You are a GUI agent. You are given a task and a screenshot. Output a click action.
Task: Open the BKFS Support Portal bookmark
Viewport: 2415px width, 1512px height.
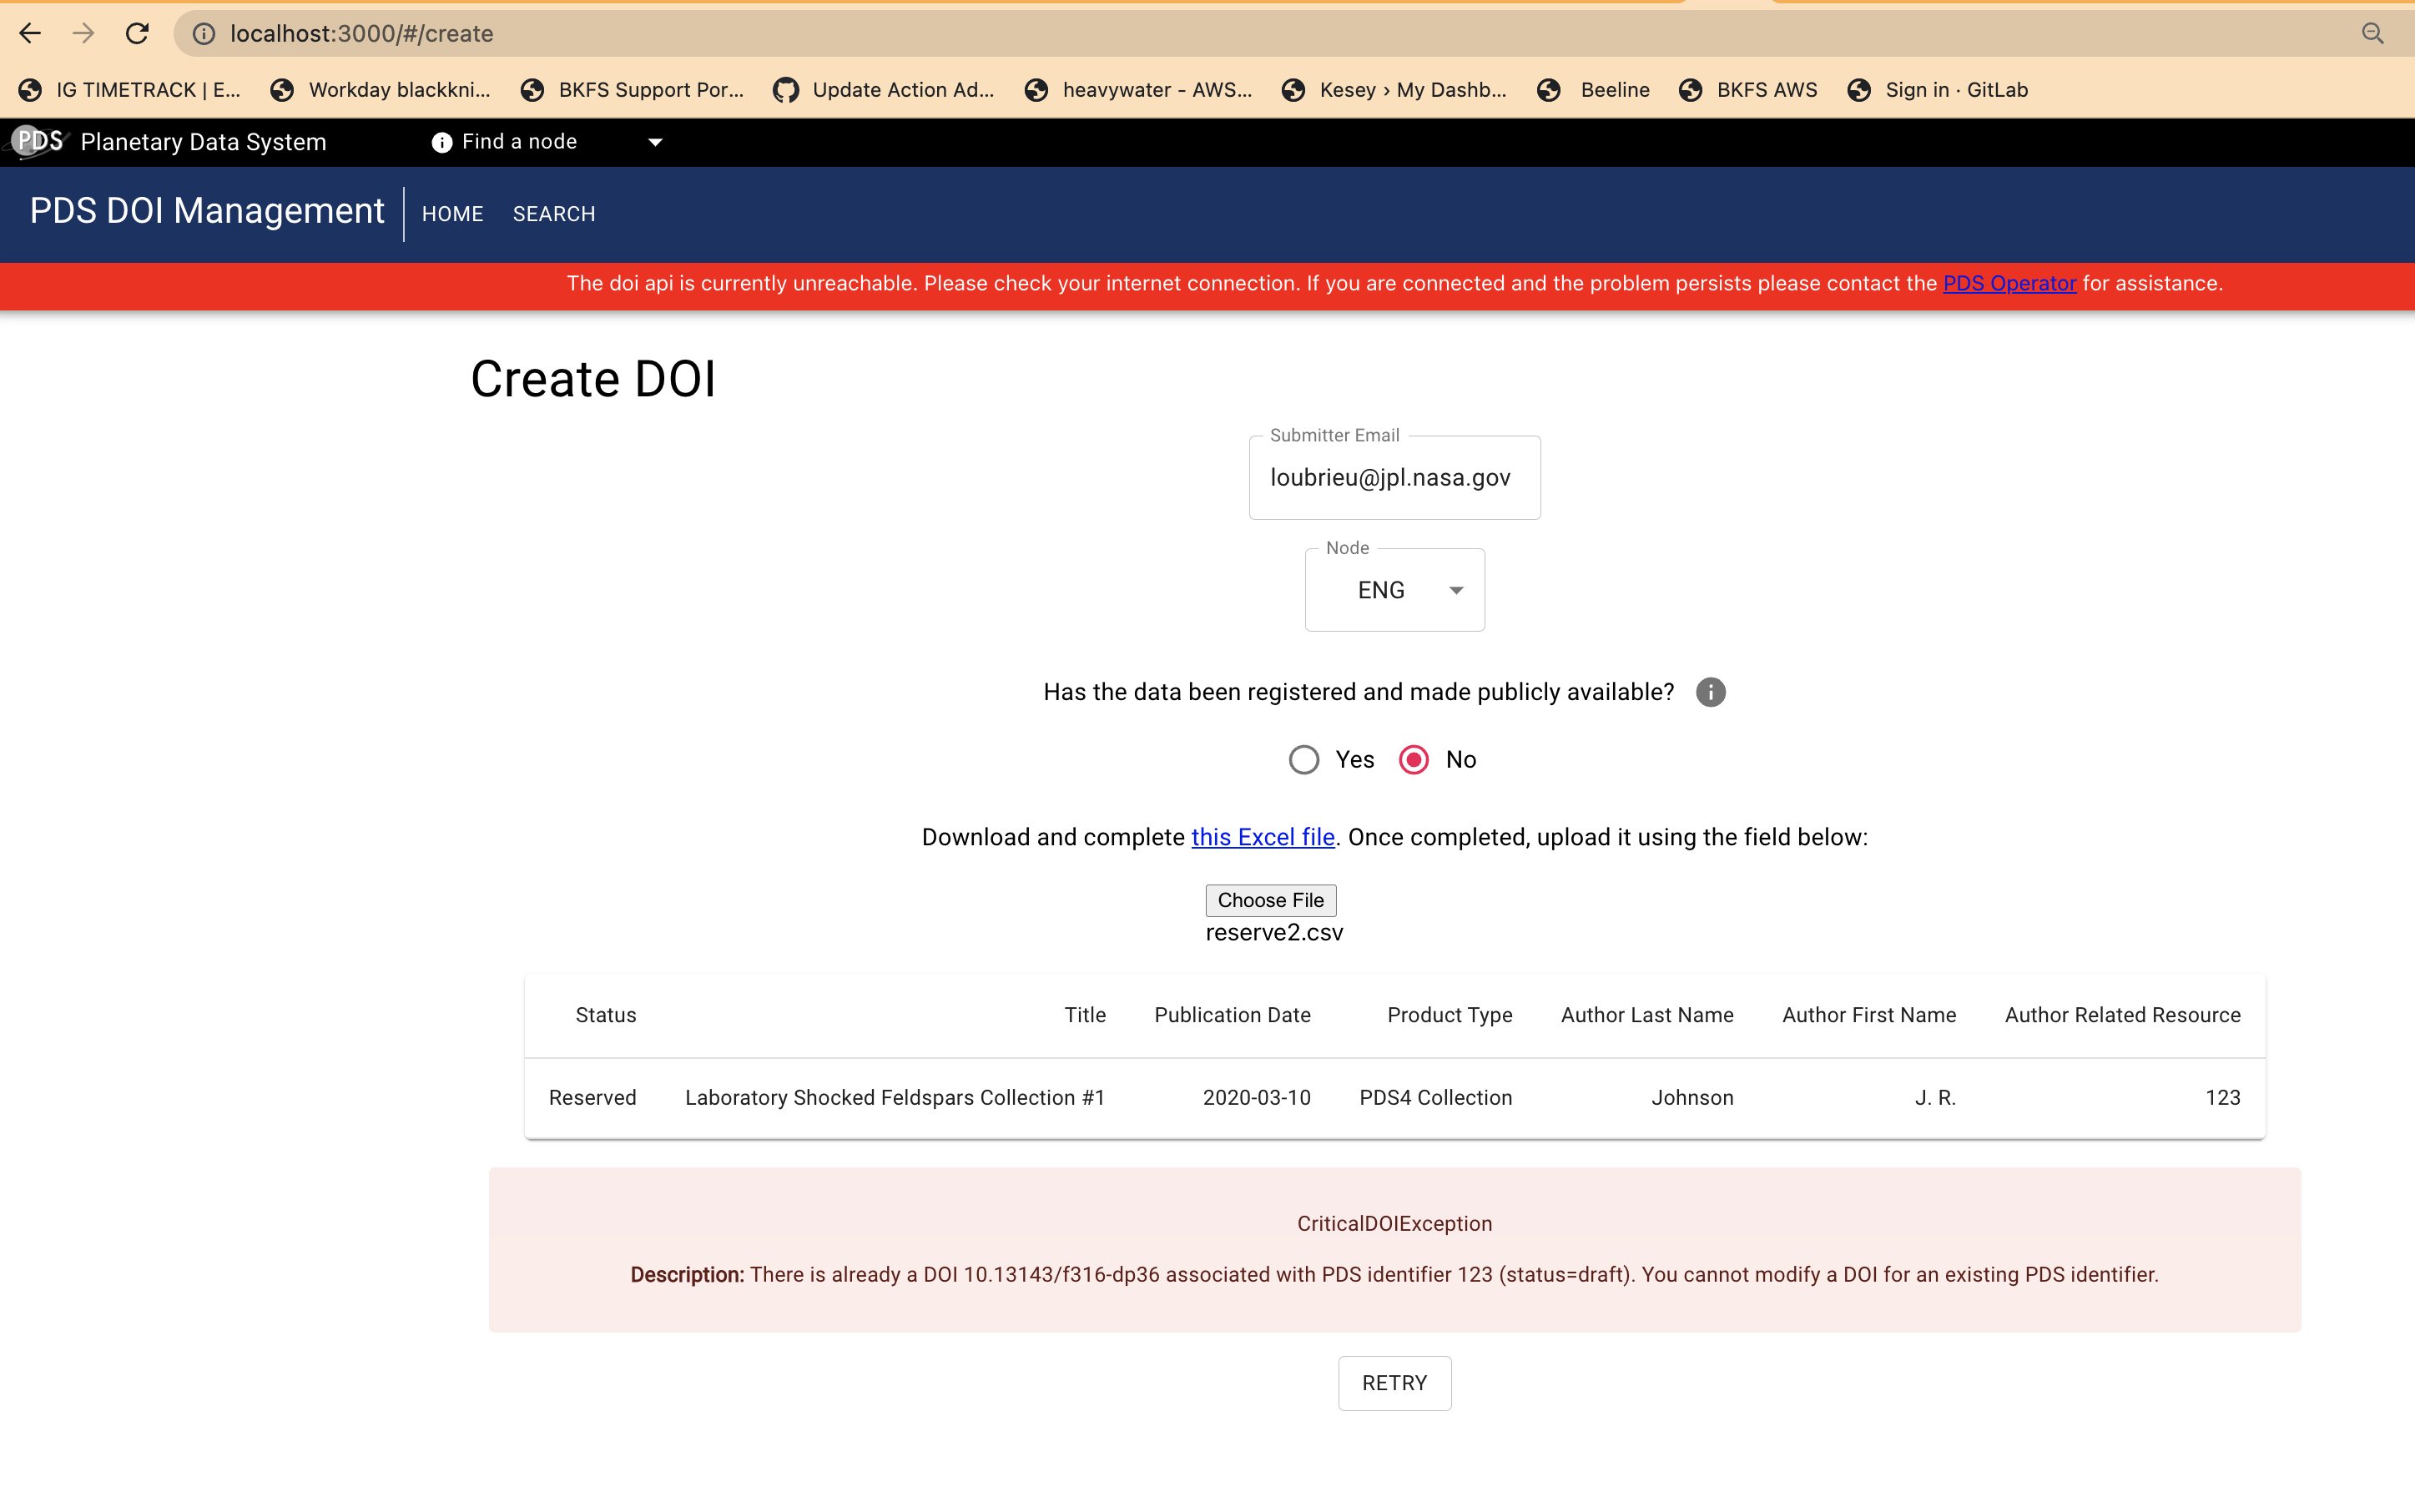(x=632, y=90)
